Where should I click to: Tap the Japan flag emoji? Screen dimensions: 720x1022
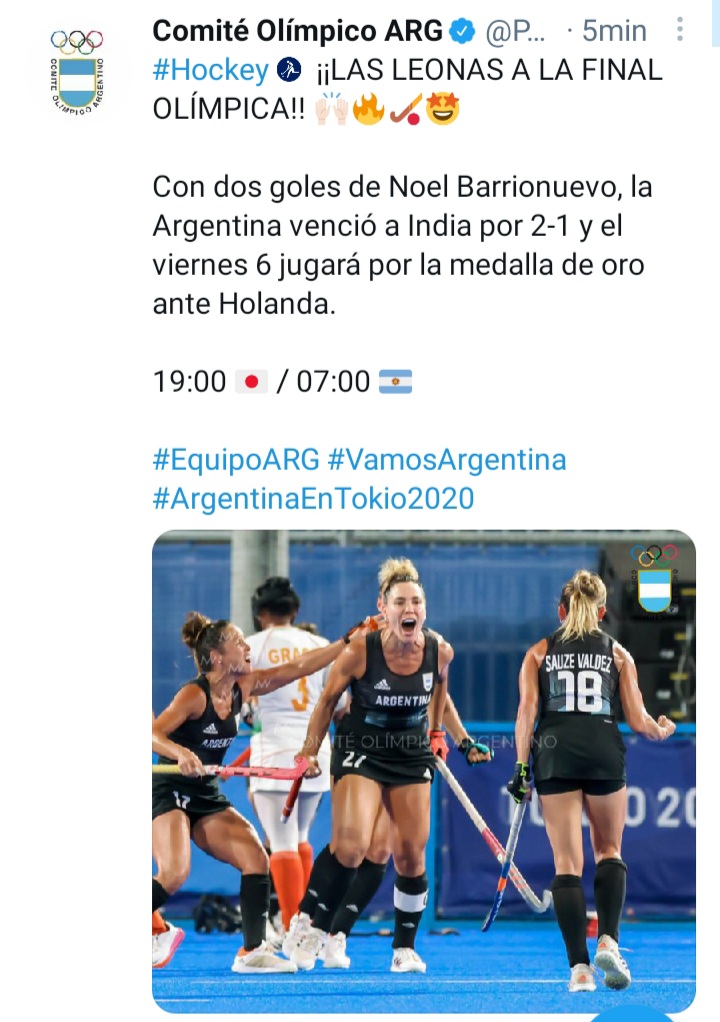[x=251, y=382]
